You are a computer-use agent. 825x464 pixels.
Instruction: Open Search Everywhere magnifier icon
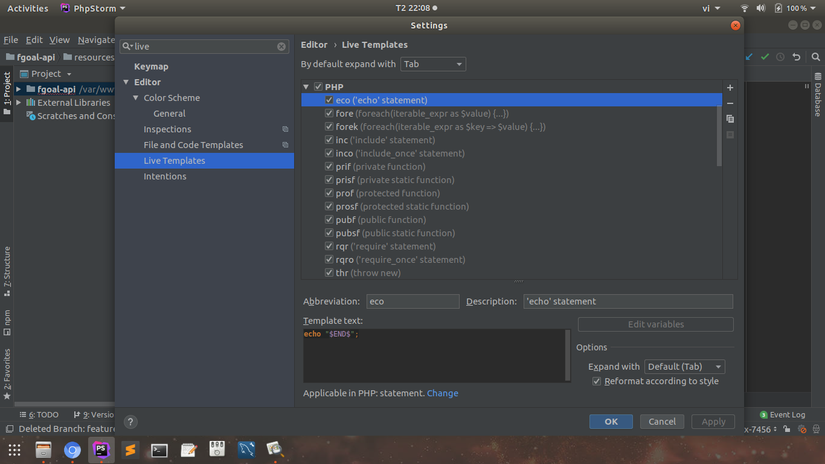point(816,57)
